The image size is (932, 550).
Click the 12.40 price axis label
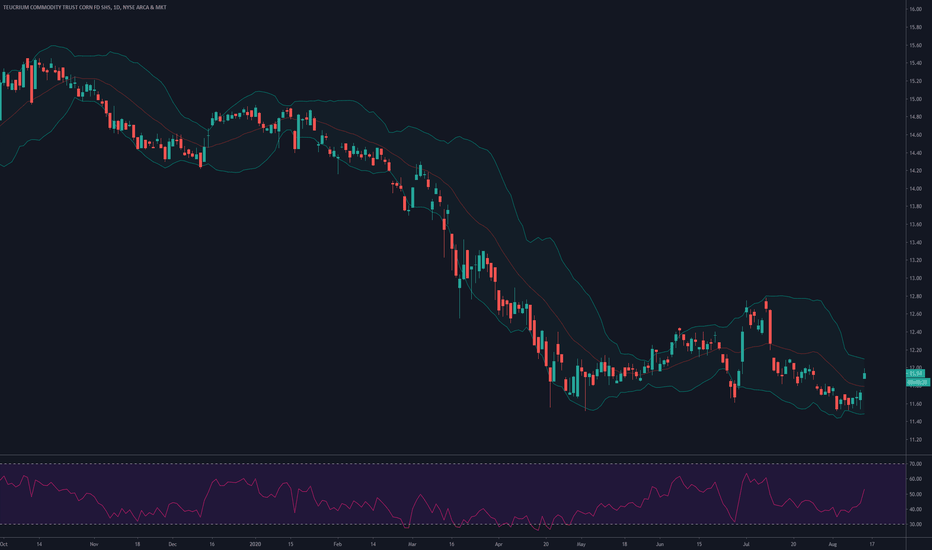(x=915, y=332)
